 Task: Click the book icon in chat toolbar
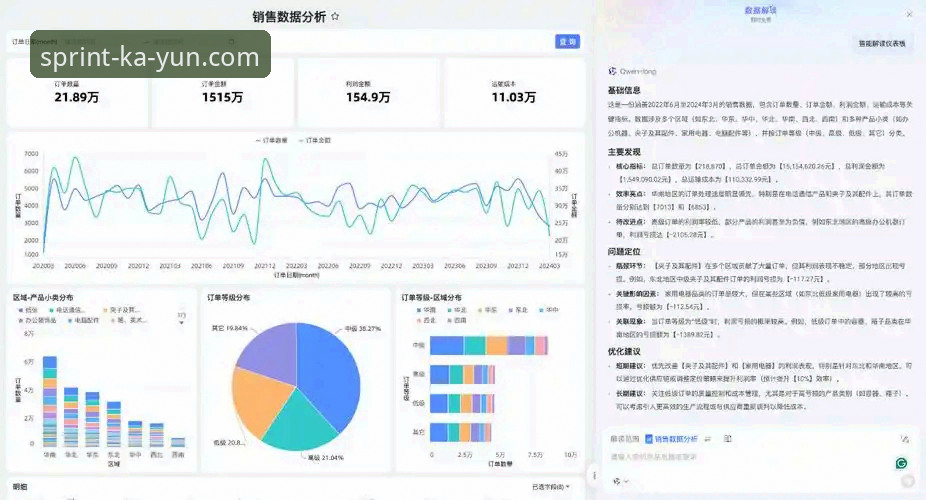pyautogui.click(x=728, y=439)
